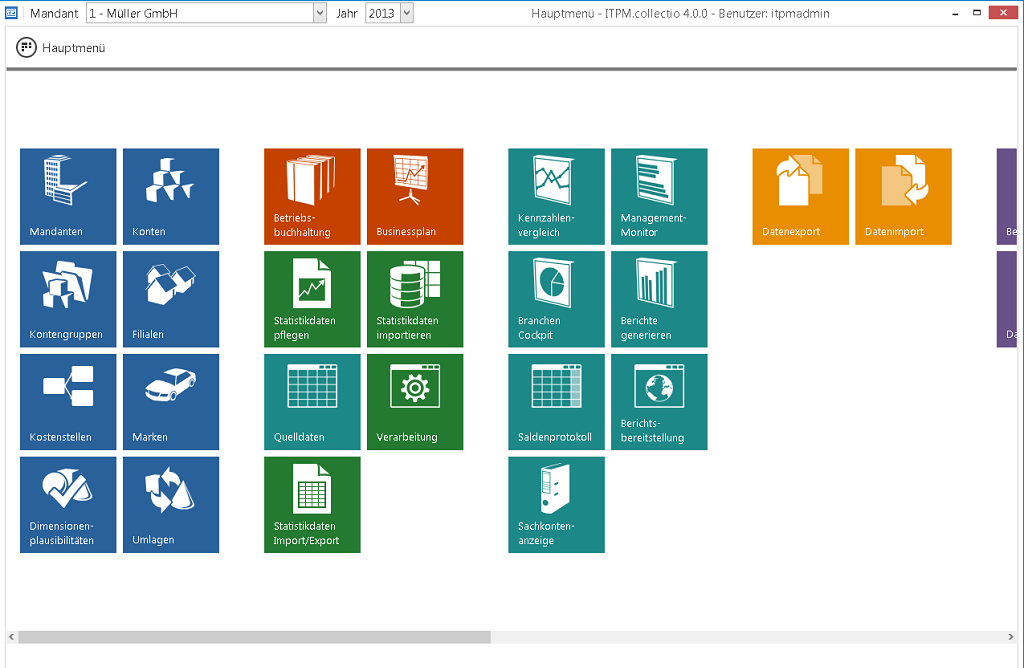Open the Kontengruppen tile

point(68,299)
